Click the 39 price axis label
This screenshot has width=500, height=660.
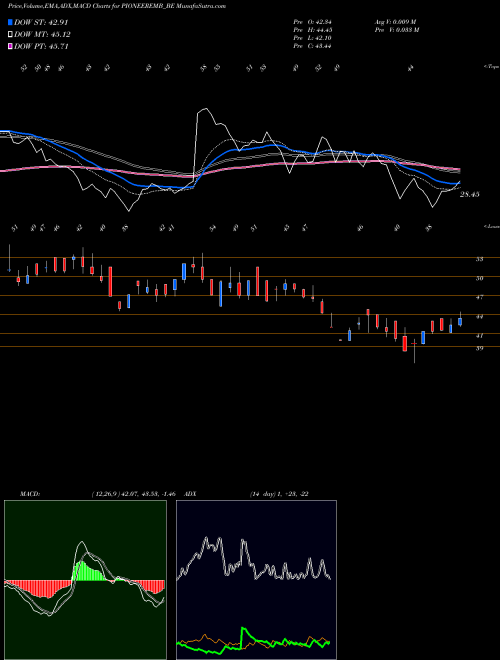[479, 348]
